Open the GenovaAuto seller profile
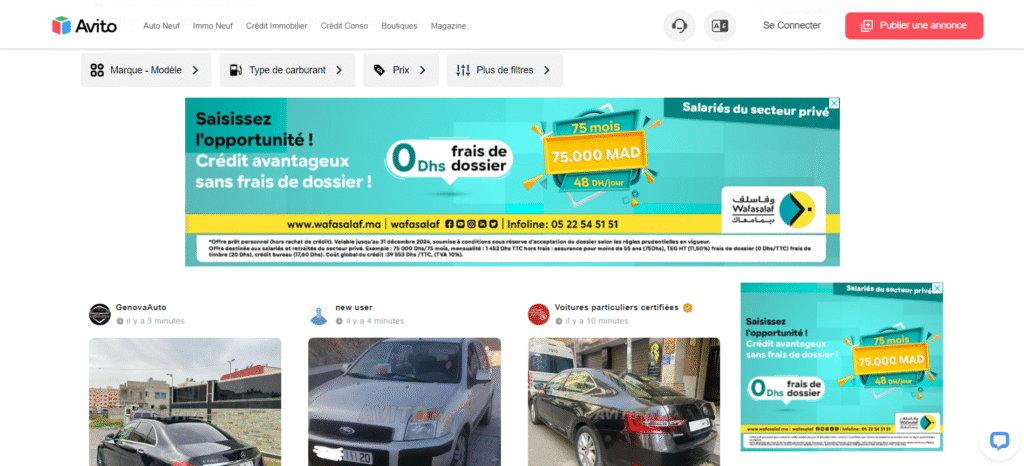 coord(141,307)
